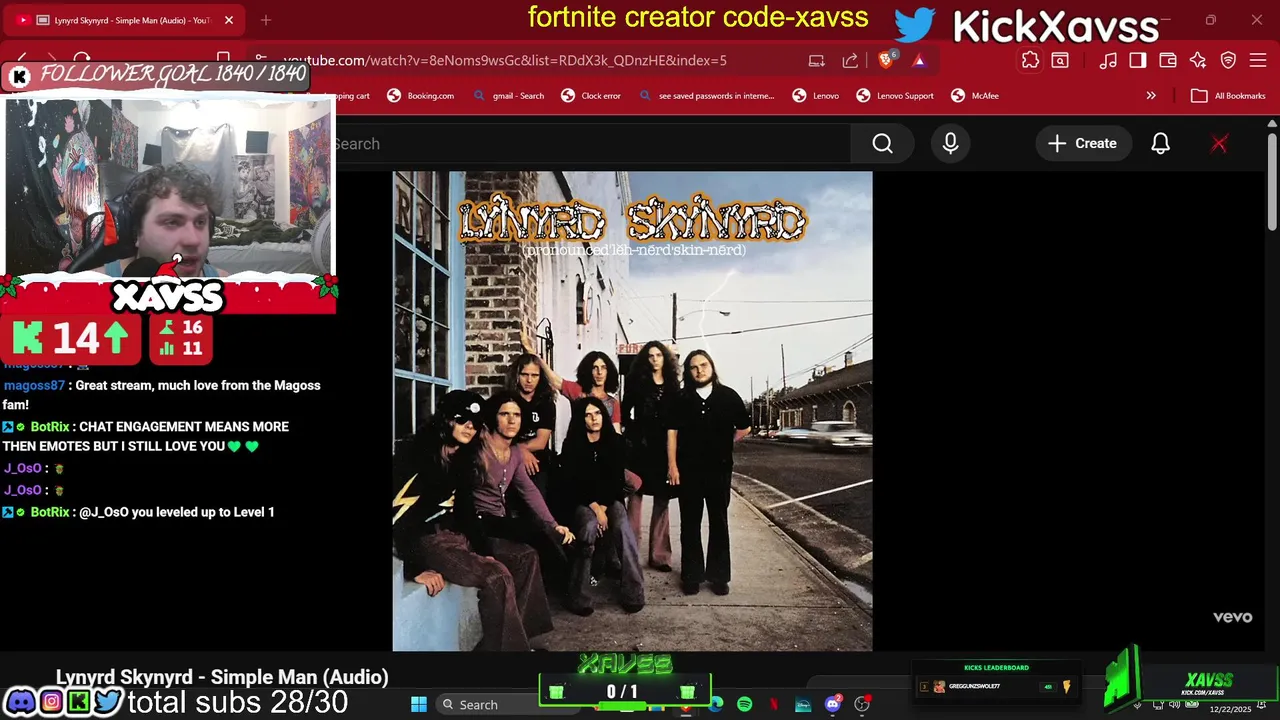This screenshot has width=1280, height=720.
Task: Click the share page icon in address bar
Action: point(850,60)
